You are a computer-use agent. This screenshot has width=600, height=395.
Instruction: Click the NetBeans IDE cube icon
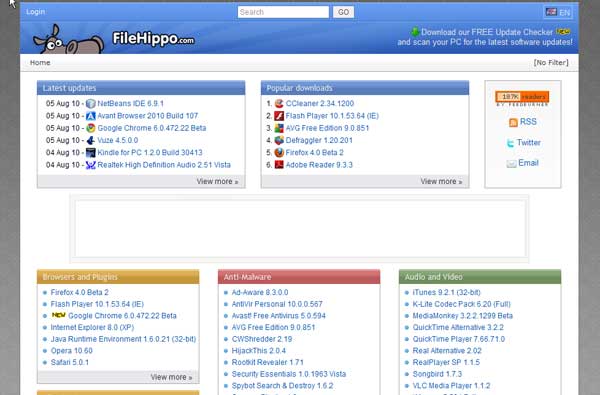(x=91, y=104)
